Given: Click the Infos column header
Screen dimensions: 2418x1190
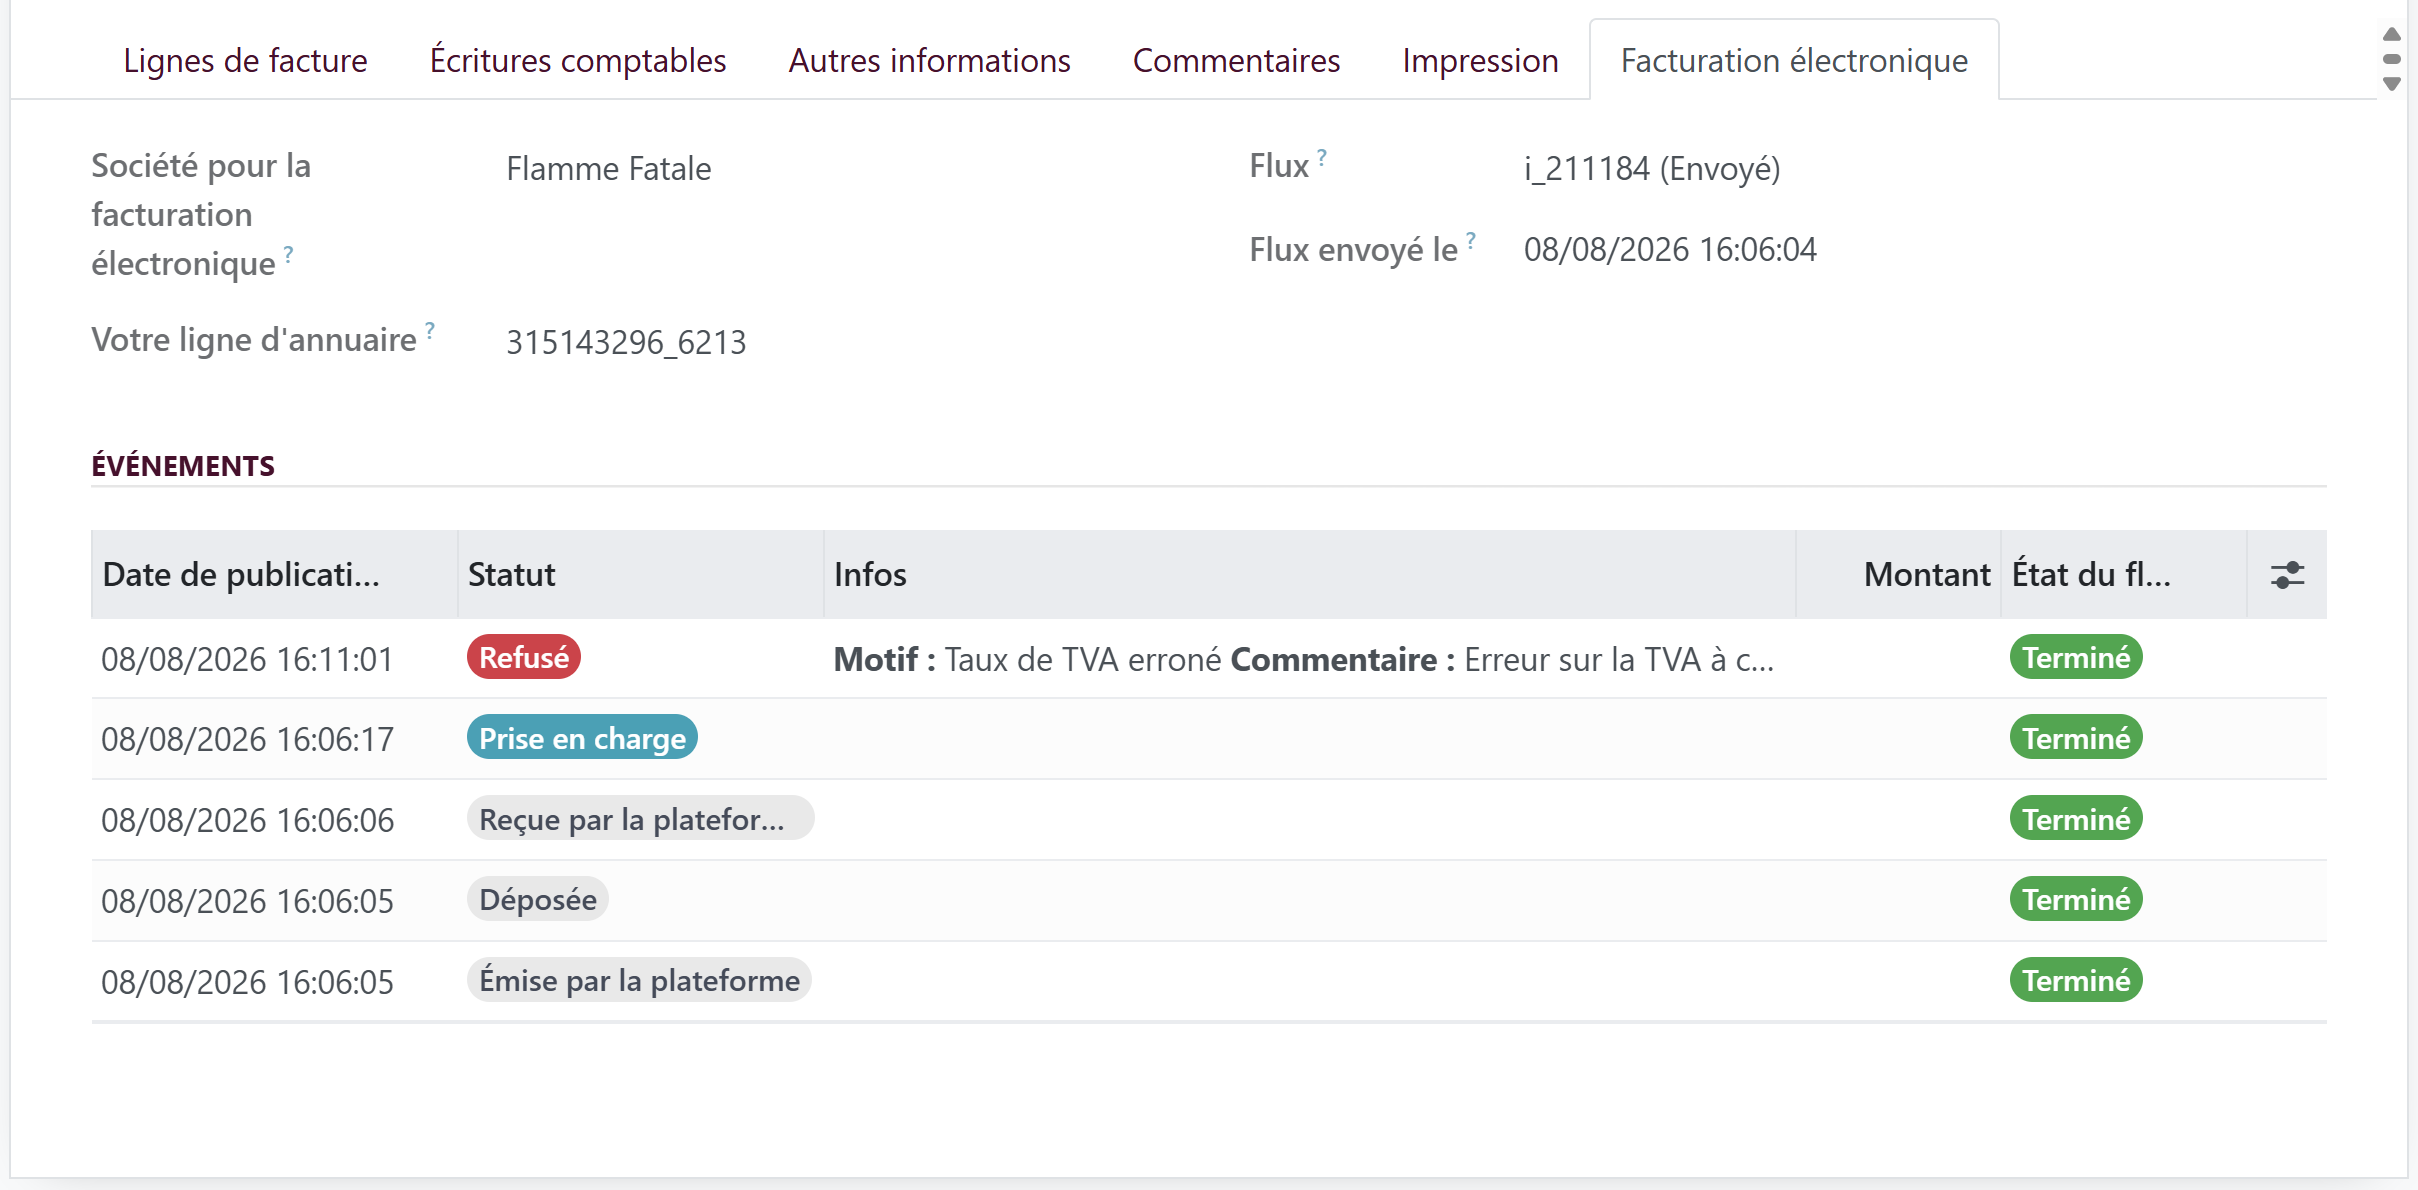Looking at the screenshot, I should point(1309,574).
